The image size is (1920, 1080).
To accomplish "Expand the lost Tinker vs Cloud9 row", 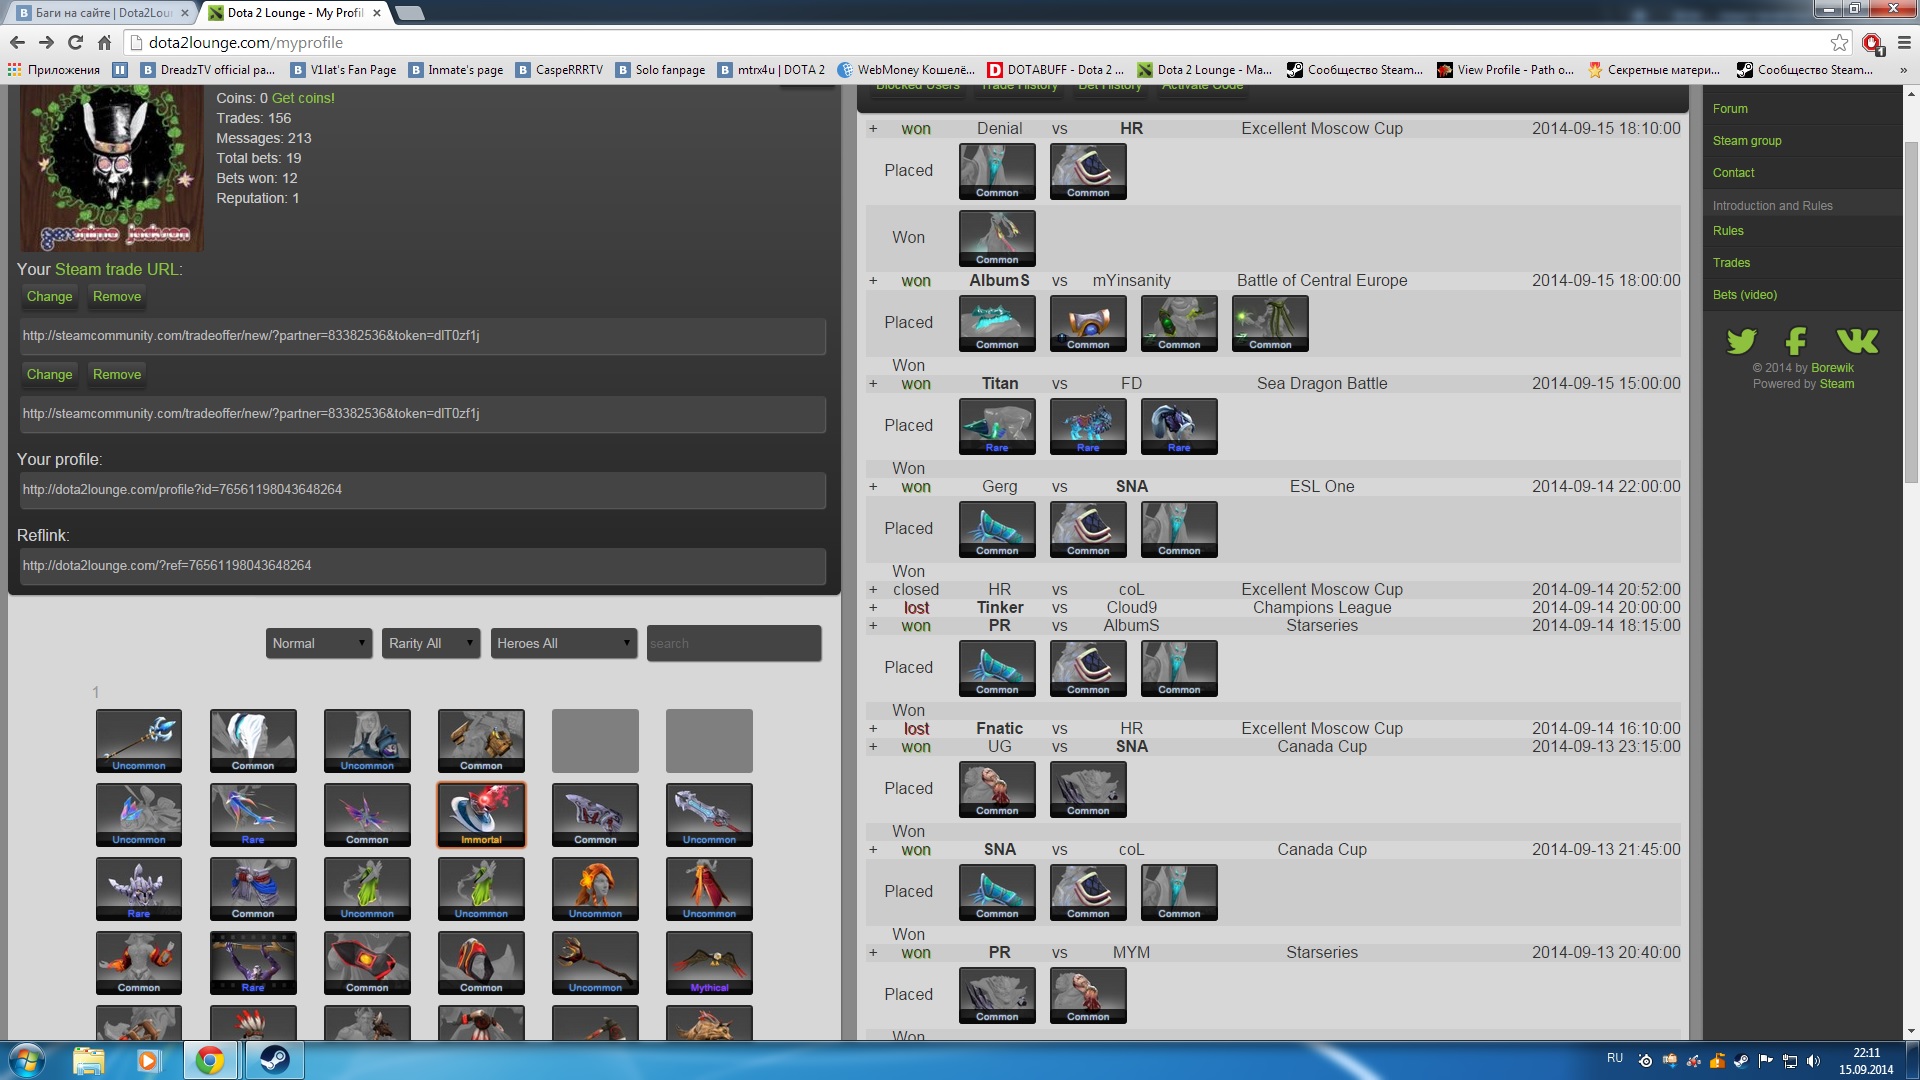I will coord(873,608).
